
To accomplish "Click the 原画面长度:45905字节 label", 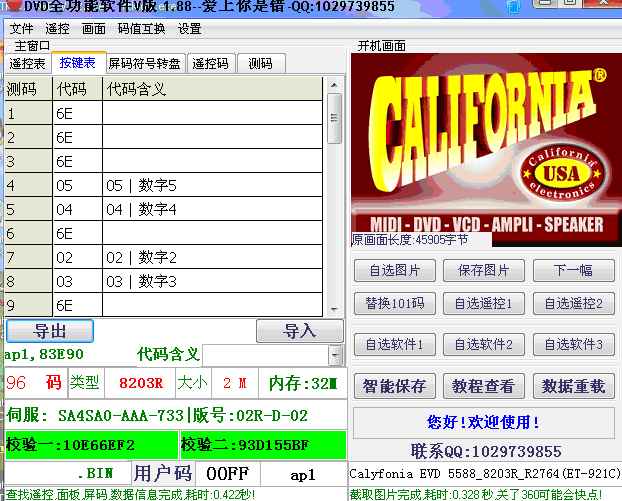I will tap(409, 240).
